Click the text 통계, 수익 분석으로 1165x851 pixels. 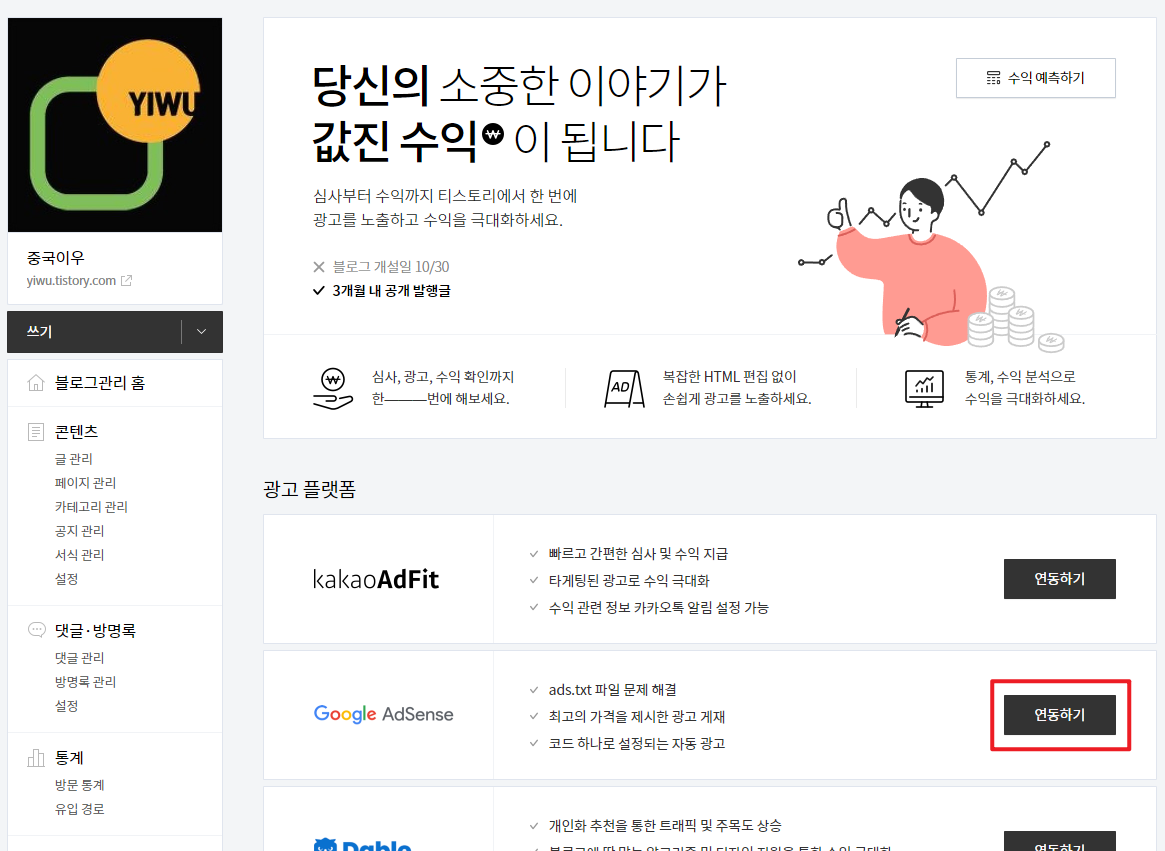point(1020,377)
